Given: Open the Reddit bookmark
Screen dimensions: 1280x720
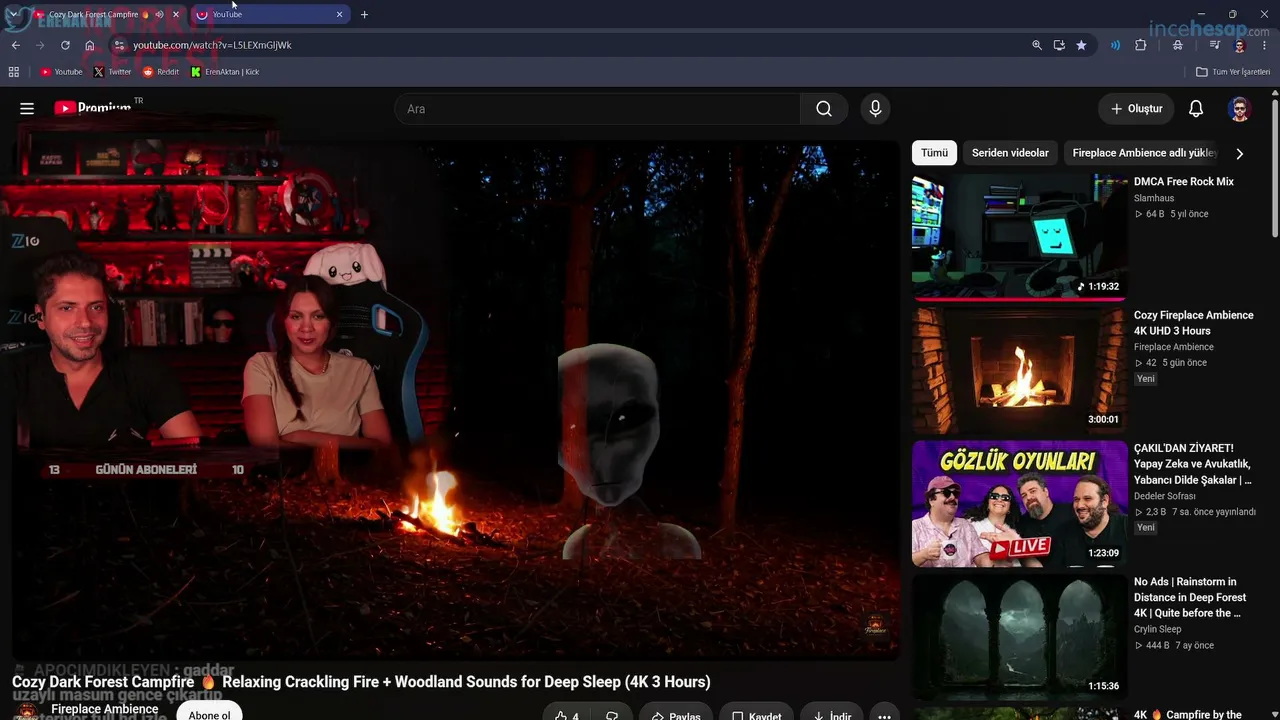Looking at the screenshot, I should (161, 72).
